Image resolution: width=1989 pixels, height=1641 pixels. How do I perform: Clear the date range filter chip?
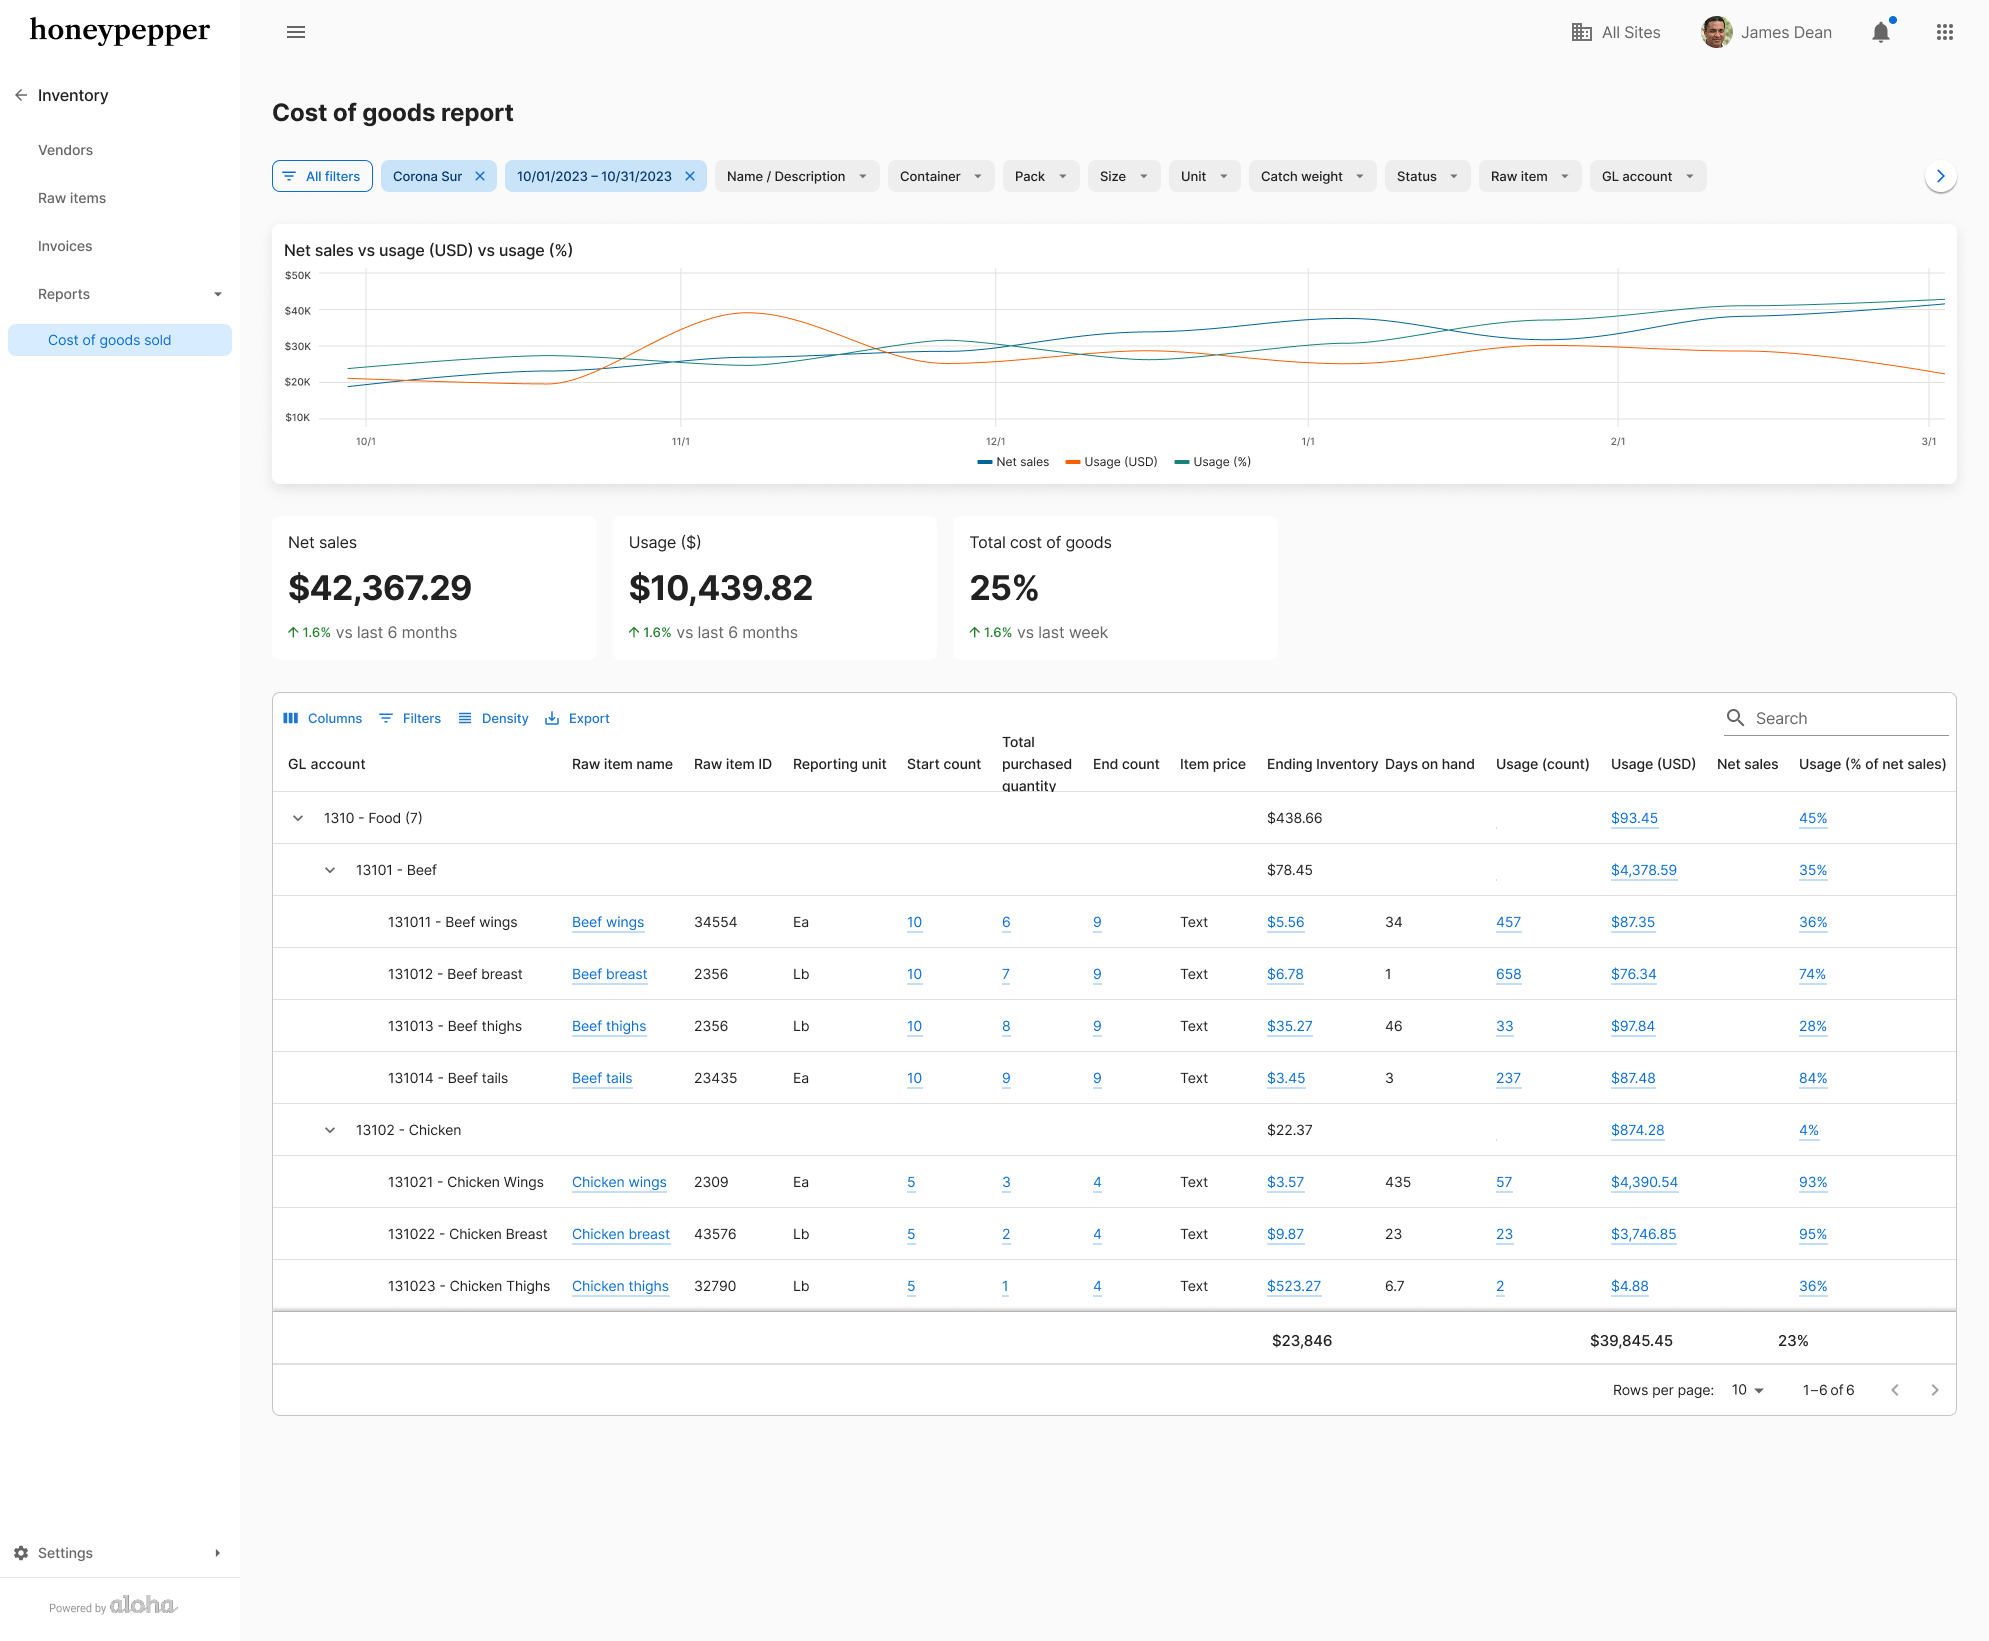point(690,176)
